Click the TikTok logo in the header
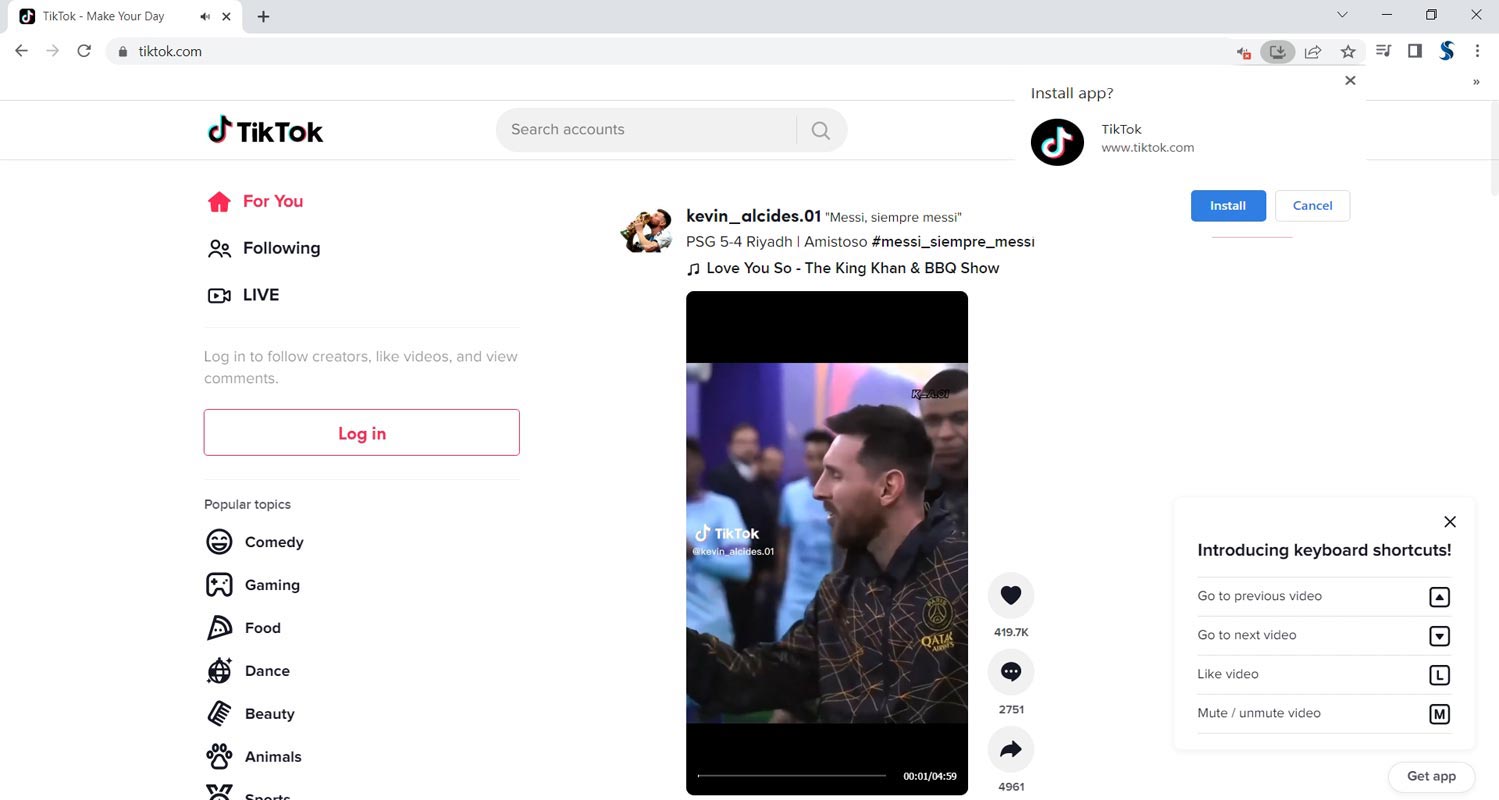The width and height of the screenshot is (1499, 800). coord(265,130)
